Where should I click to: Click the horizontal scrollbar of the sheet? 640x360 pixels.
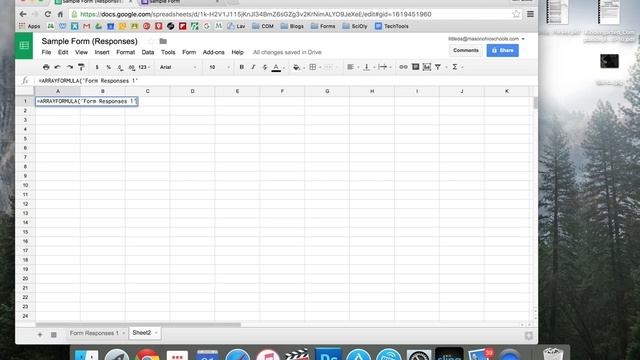(138, 325)
